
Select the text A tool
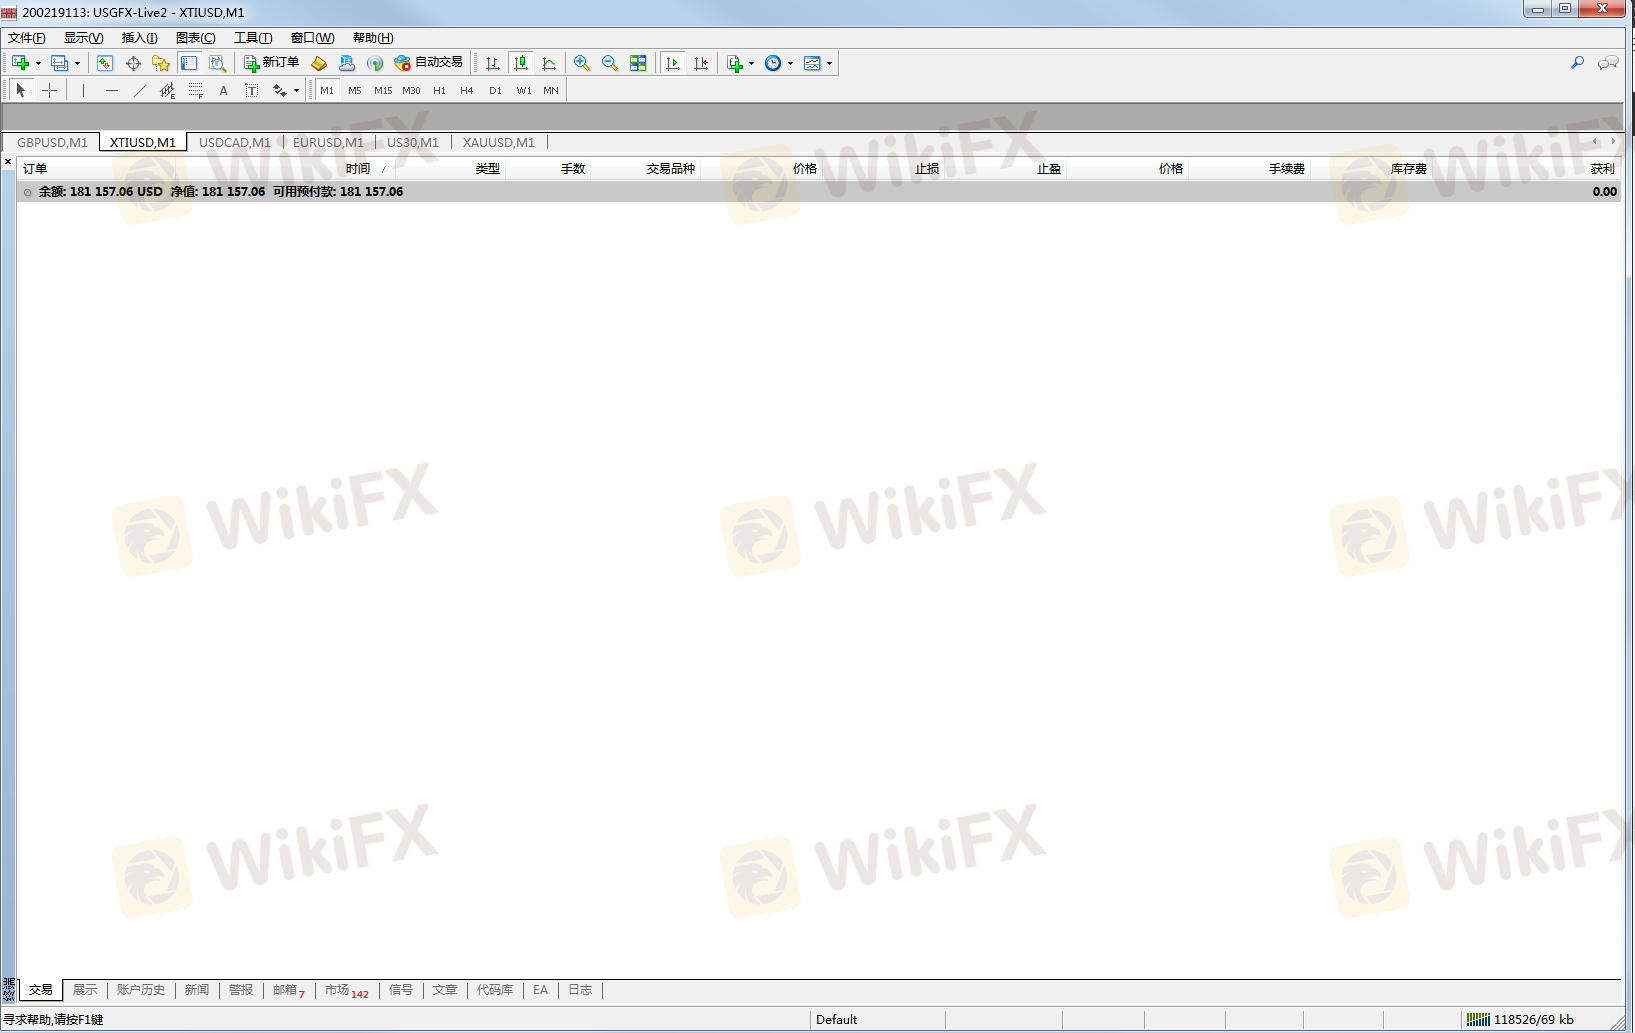pyautogui.click(x=223, y=90)
